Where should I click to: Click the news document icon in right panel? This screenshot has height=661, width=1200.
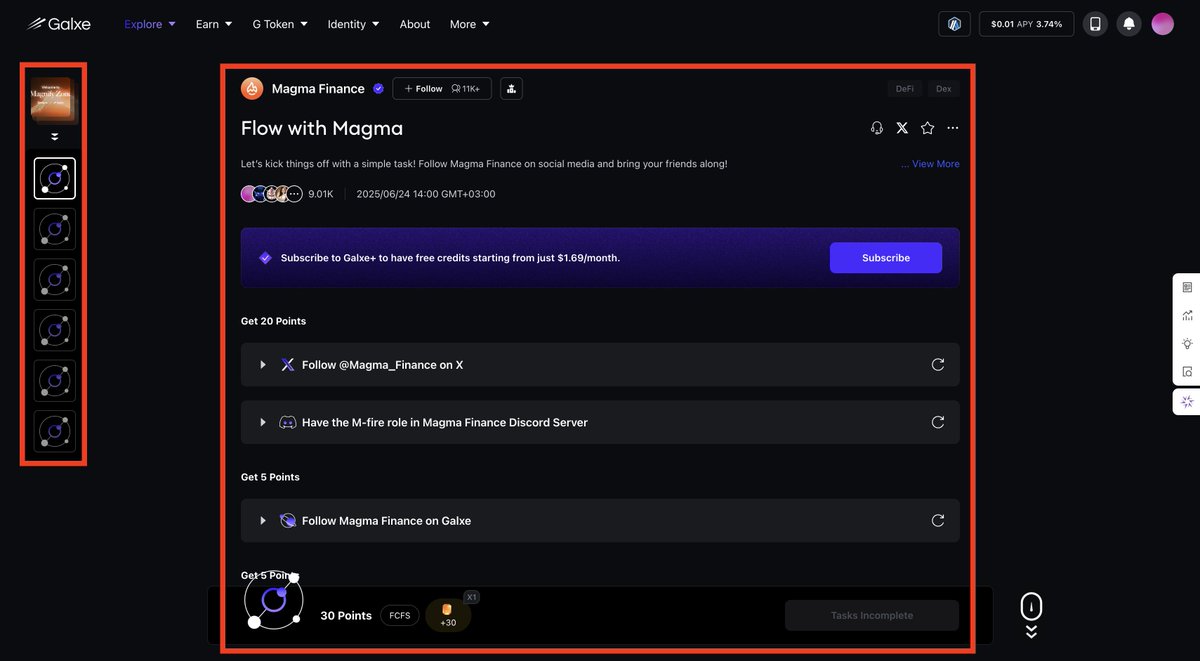1187,287
